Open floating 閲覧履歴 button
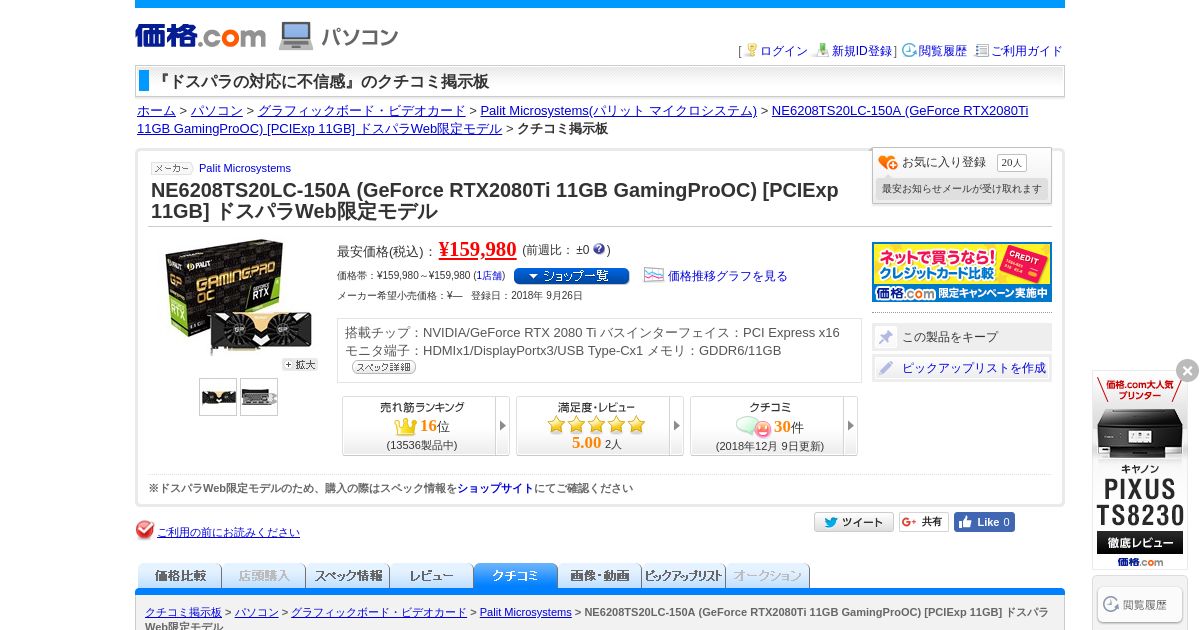 tap(1140, 604)
